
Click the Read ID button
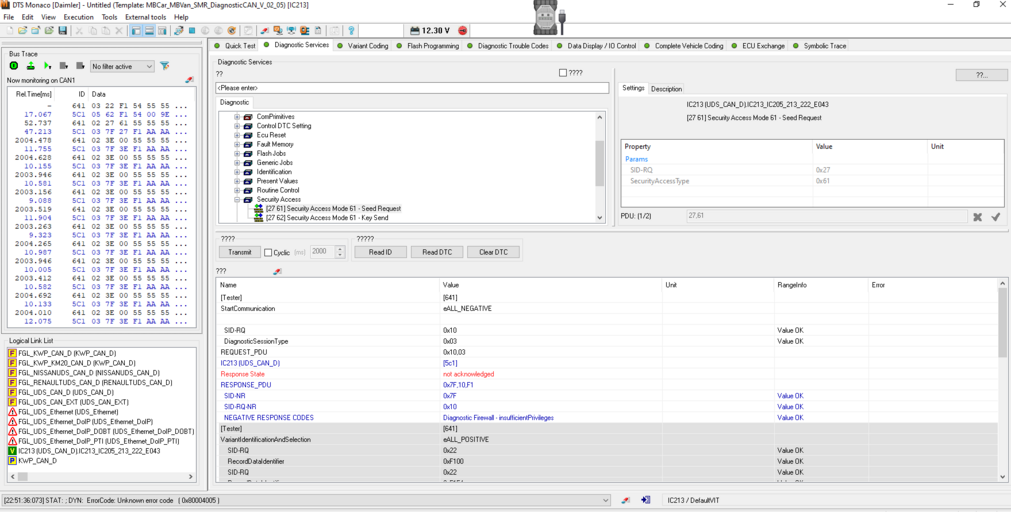coord(381,252)
